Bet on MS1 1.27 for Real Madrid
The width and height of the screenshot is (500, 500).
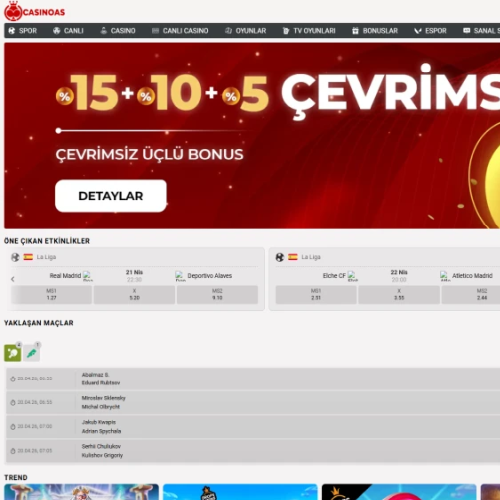click(51, 294)
